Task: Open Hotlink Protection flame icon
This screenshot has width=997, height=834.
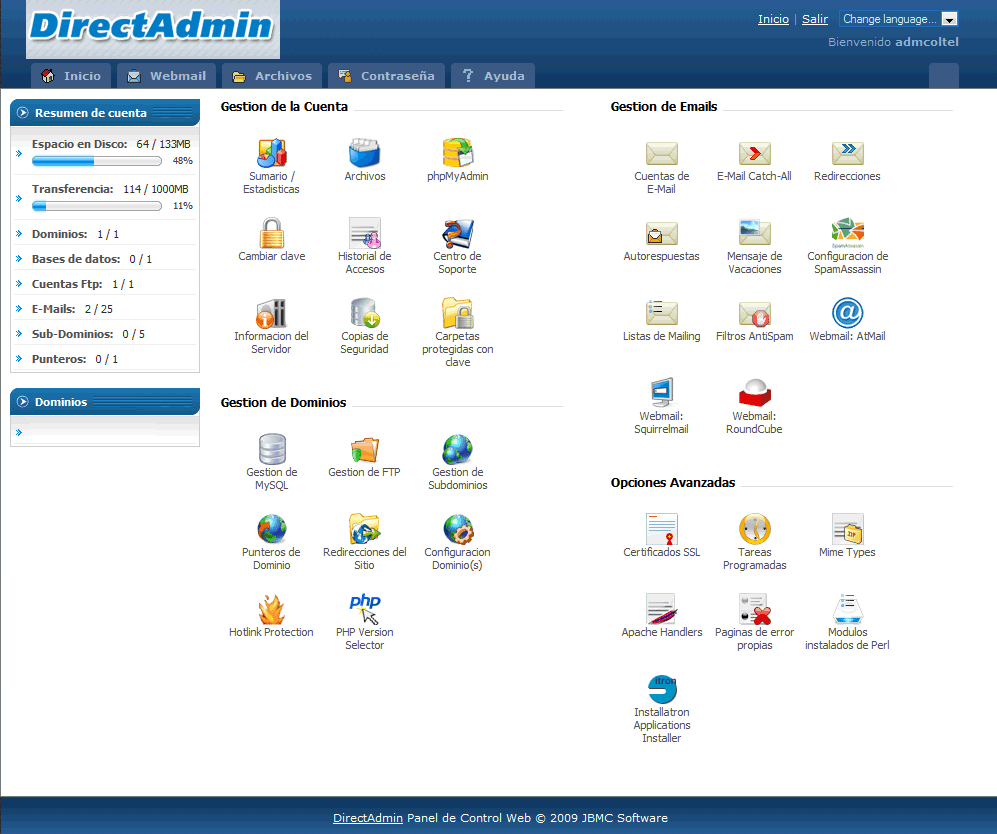Action: [x=272, y=609]
